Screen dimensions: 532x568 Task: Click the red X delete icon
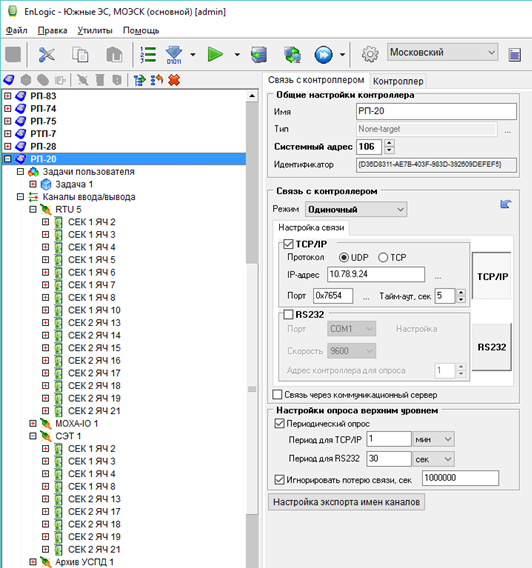coord(174,80)
